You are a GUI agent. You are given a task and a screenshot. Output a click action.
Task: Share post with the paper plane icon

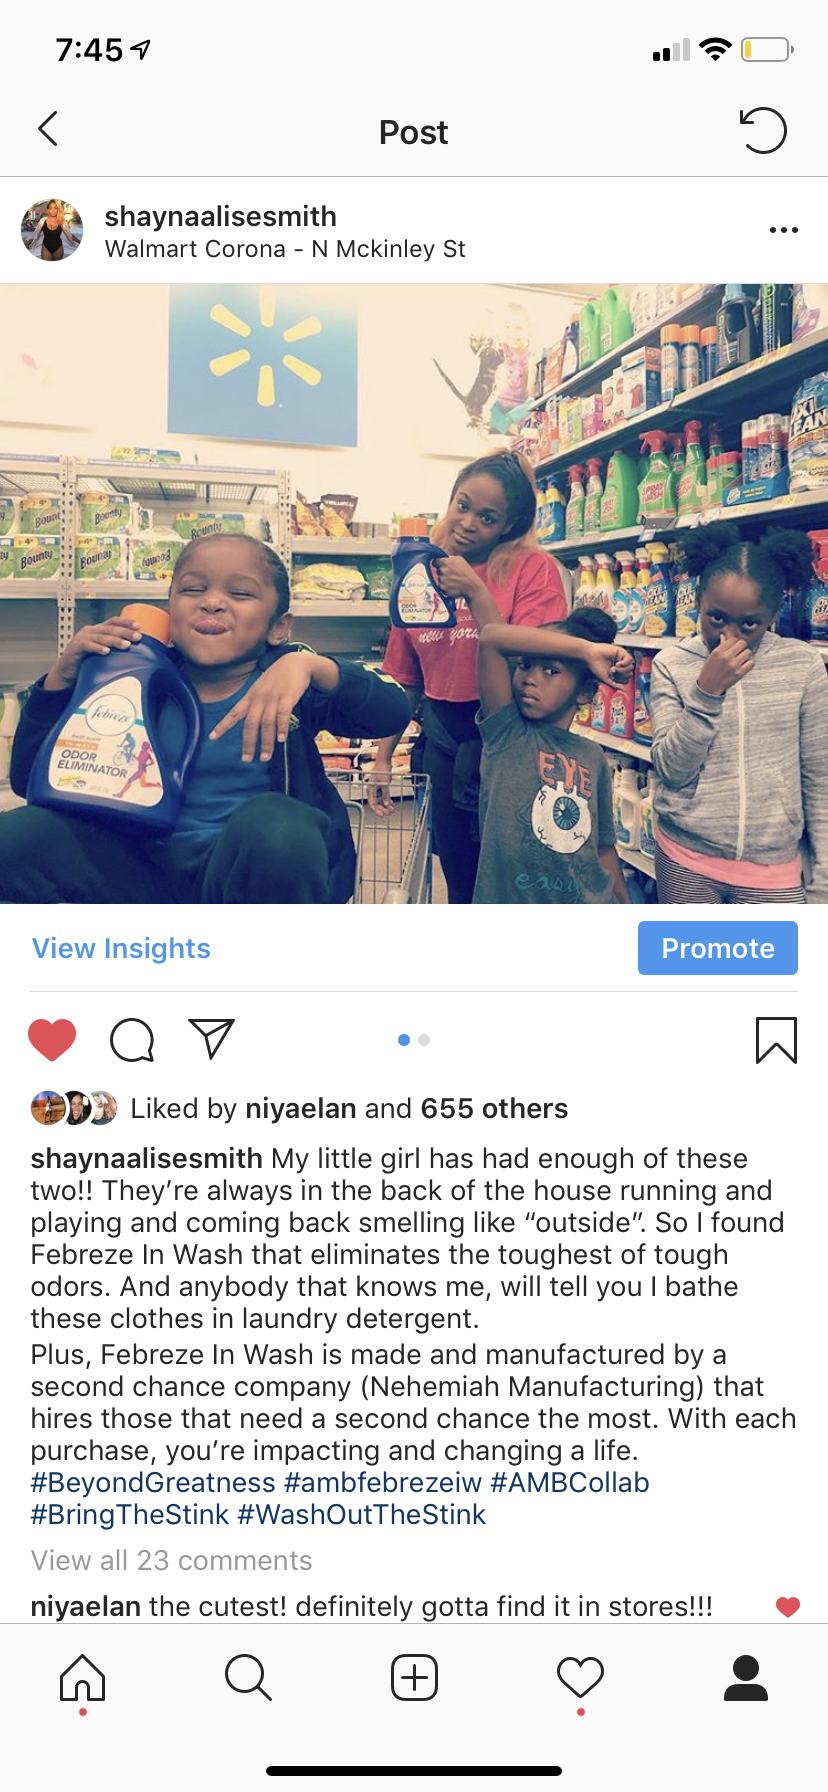click(x=211, y=1039)
